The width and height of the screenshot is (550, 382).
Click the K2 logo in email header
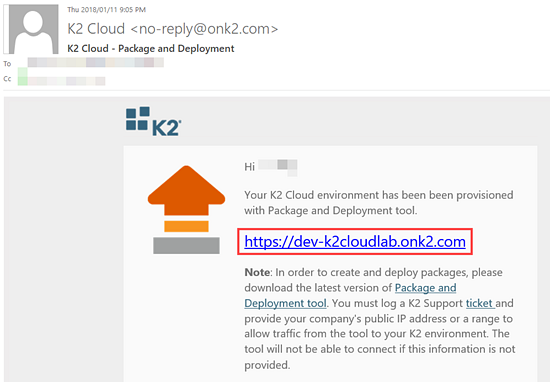pos(153,121)
